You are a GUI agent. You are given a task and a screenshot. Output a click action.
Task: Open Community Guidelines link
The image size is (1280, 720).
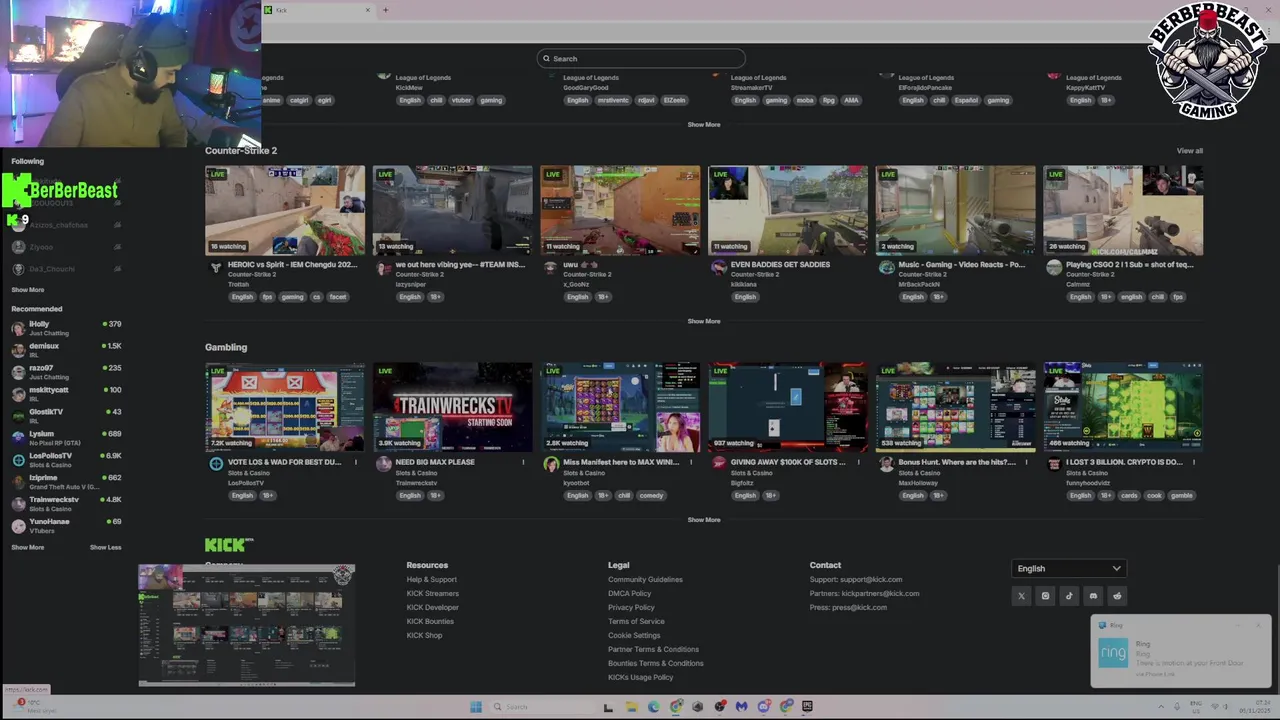coord(645,580)
